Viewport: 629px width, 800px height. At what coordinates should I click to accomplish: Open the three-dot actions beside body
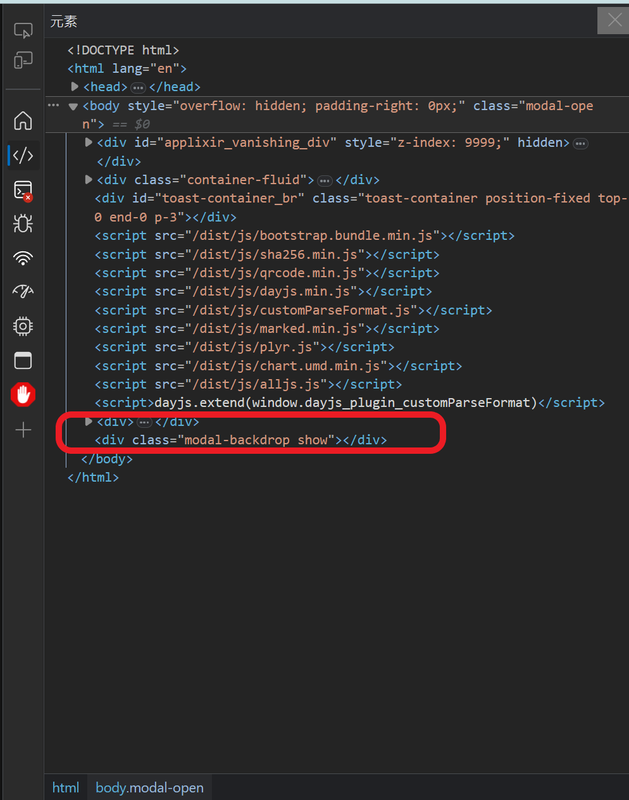pos(54,106)
